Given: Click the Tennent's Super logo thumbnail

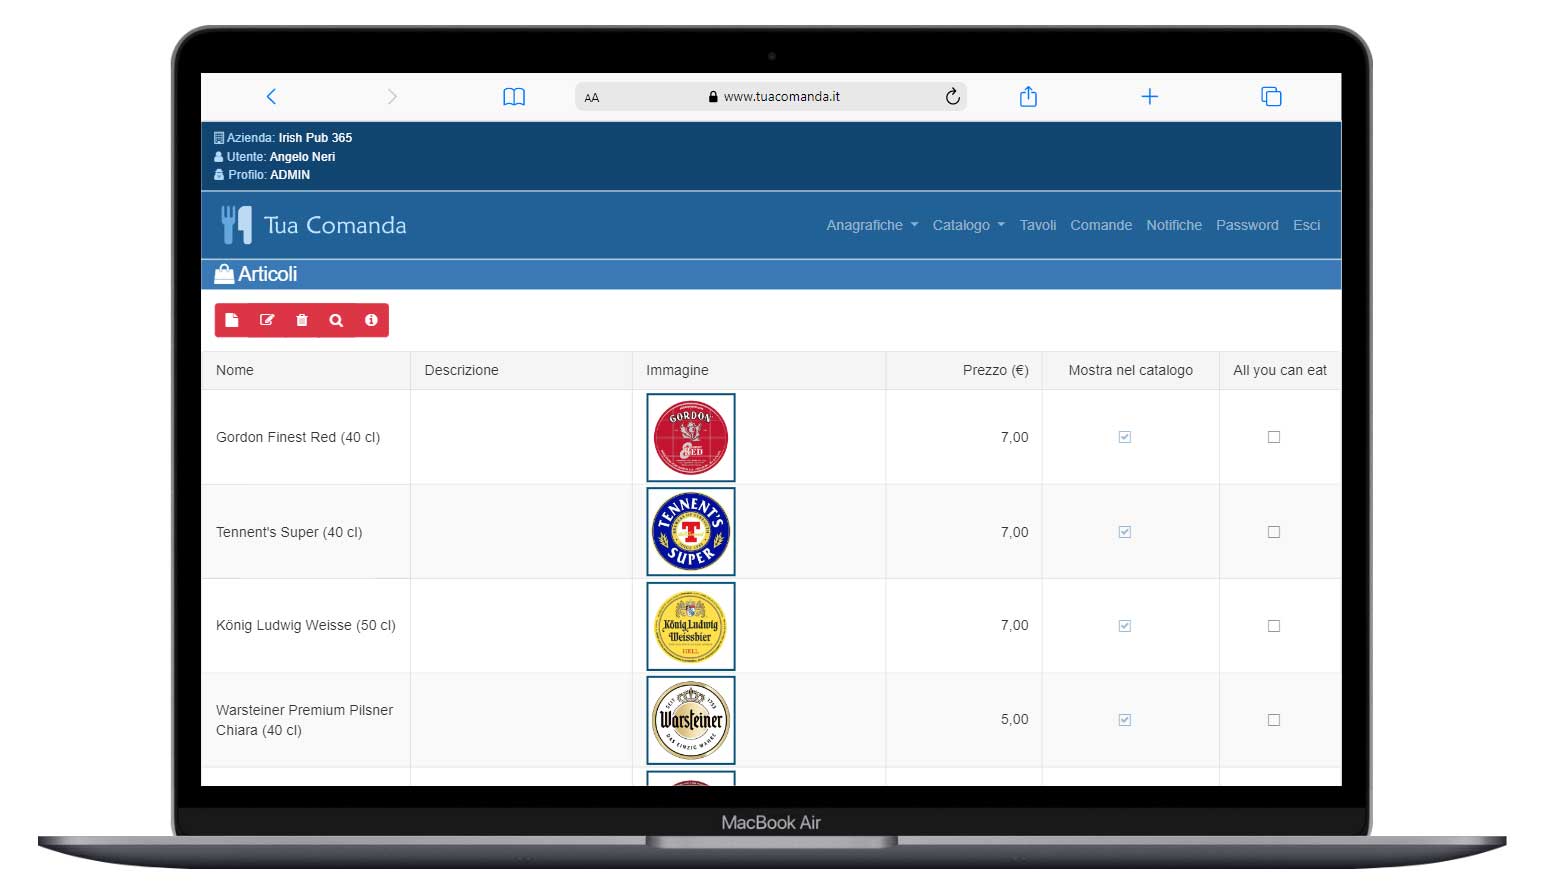Looking at the screenshot, I should point(691,531).
